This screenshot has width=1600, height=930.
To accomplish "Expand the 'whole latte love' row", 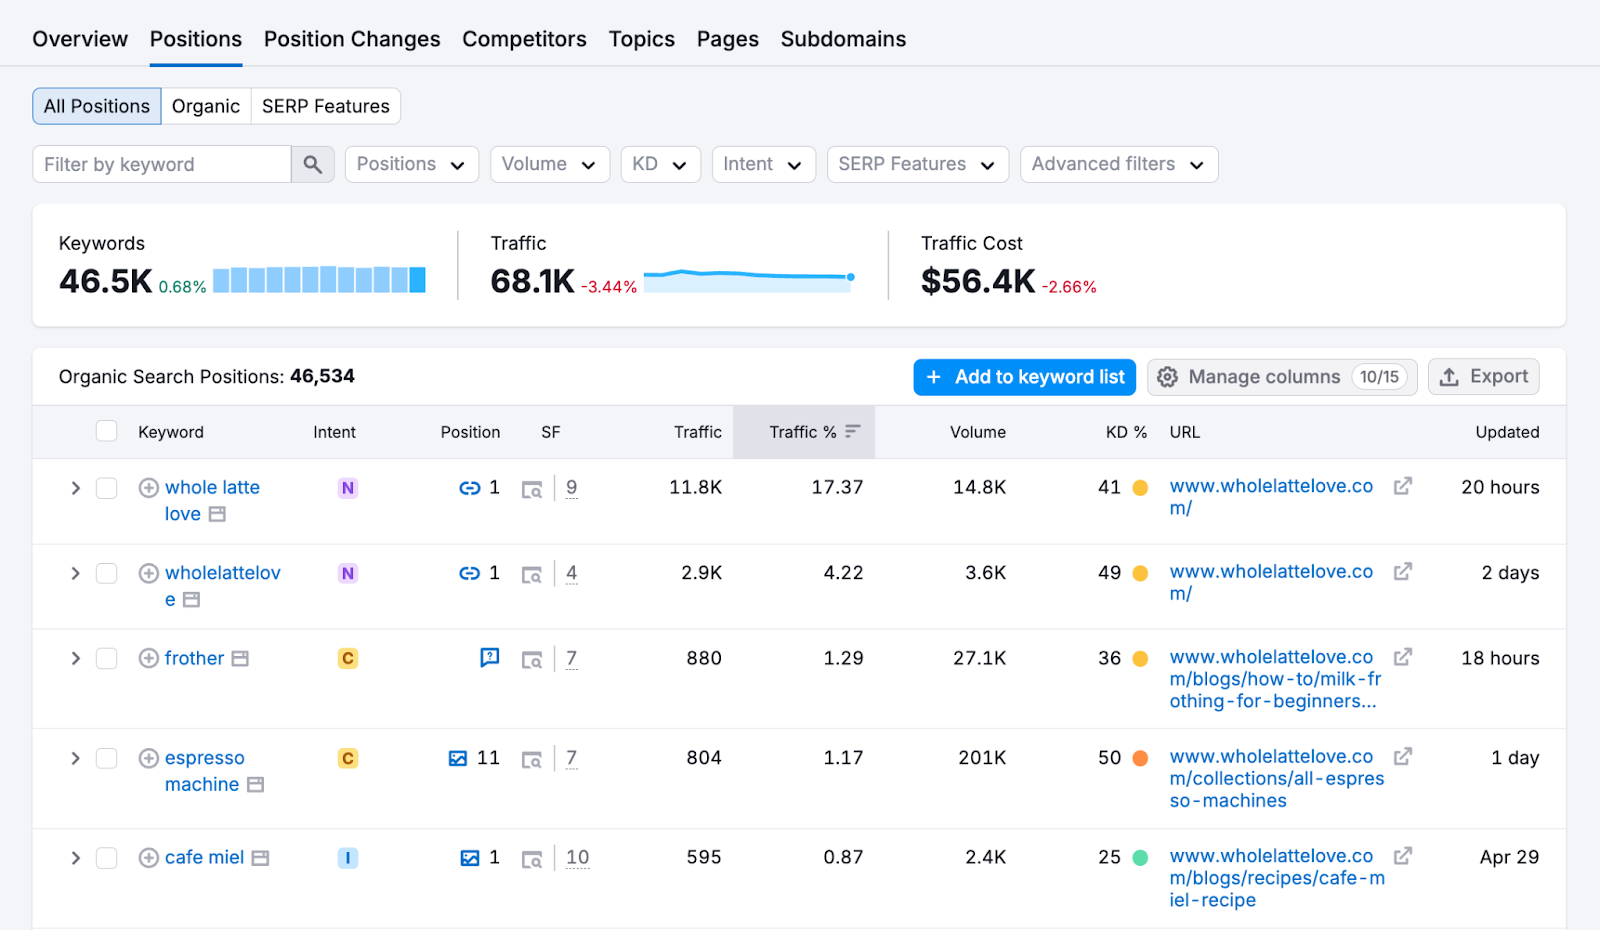I will pyautogui.click(x=75, y=488).
